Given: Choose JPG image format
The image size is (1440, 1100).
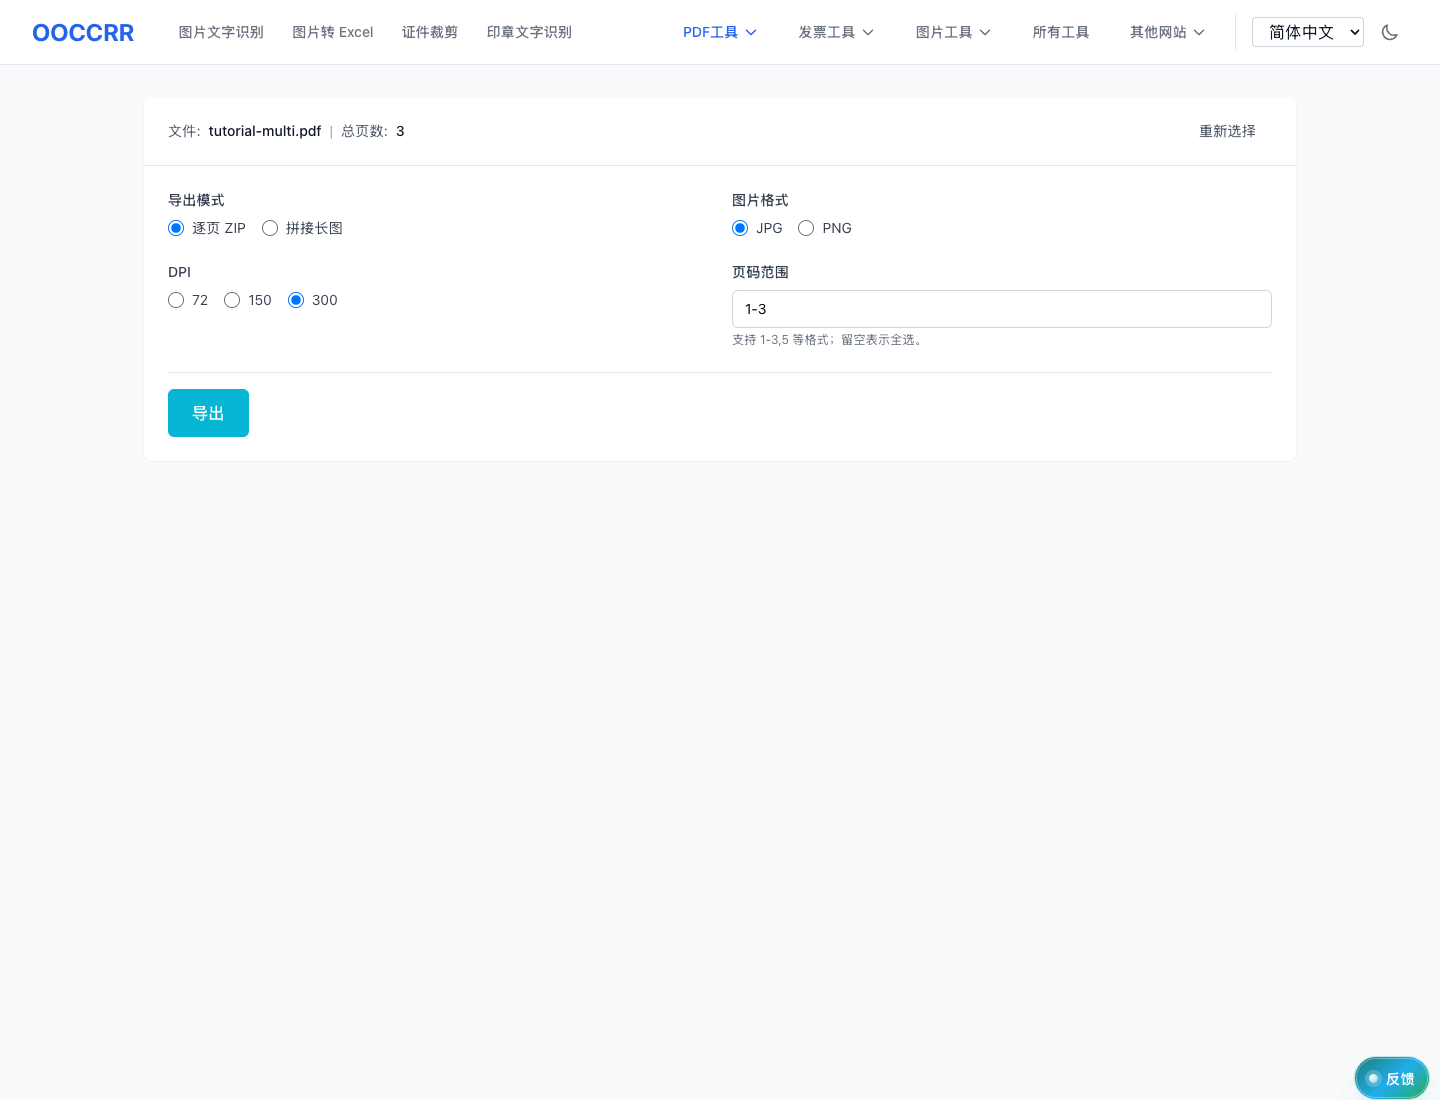Looking at the screenshot, I should [x=740, y=228].
